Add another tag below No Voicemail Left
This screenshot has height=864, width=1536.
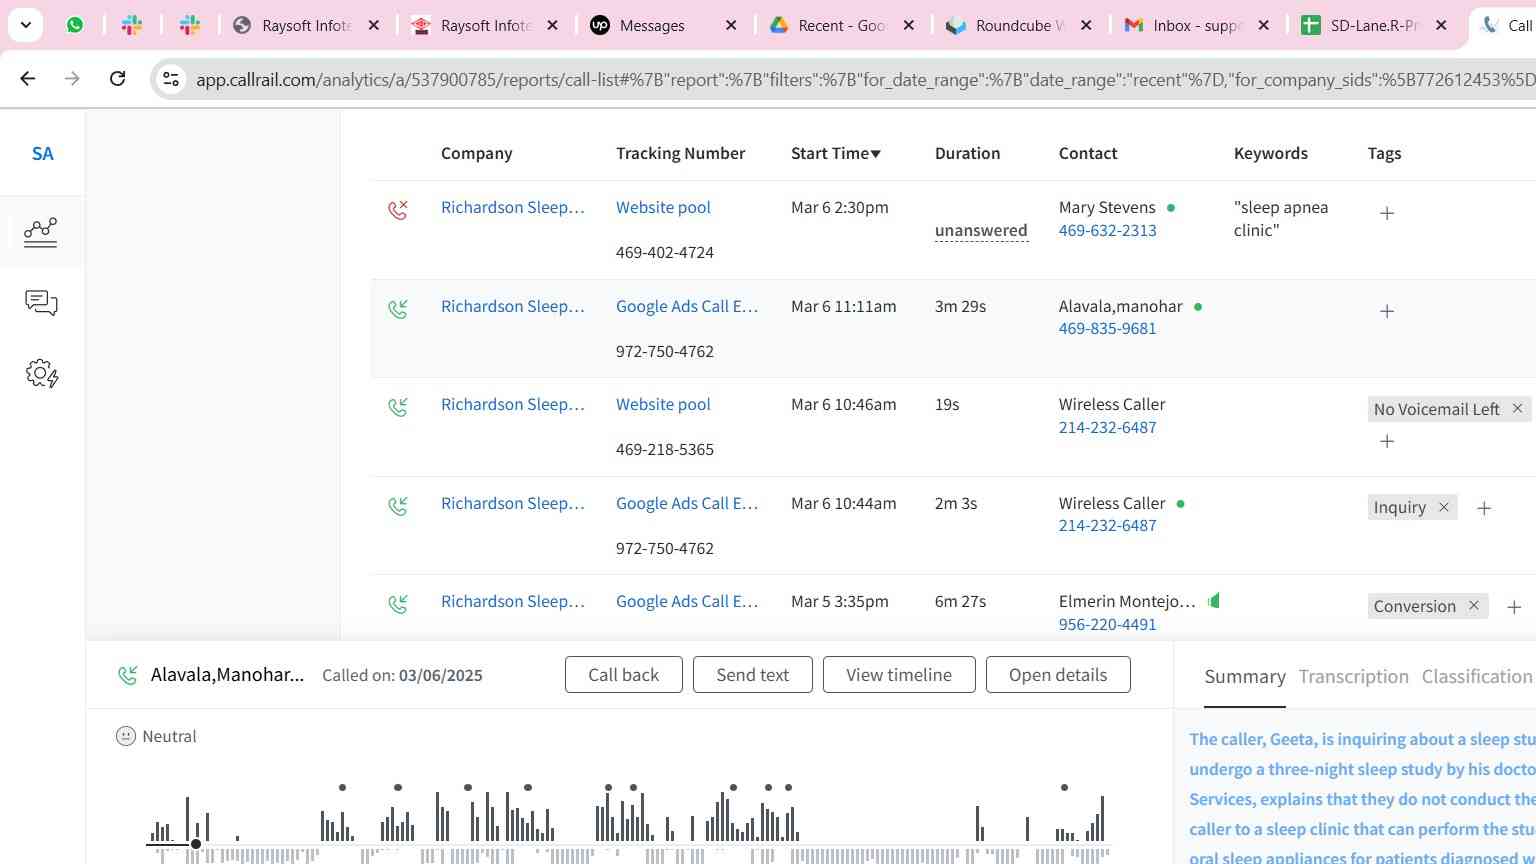[1387, 441]
